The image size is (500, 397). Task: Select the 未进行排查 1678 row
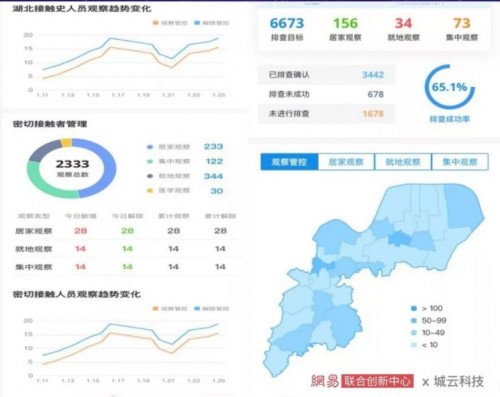click(326, 114)
